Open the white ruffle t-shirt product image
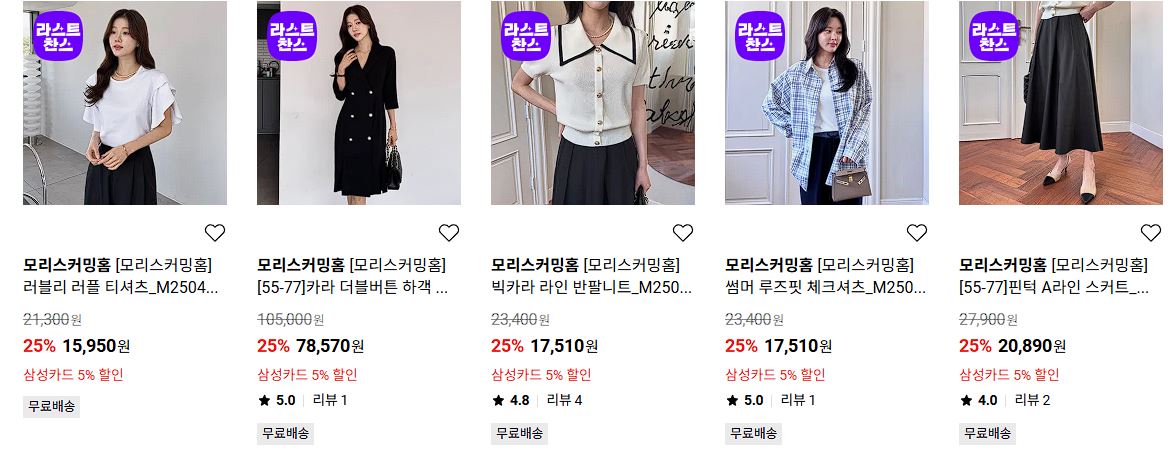This screenshot has height=461, width=1171. (x=125, y=103)
